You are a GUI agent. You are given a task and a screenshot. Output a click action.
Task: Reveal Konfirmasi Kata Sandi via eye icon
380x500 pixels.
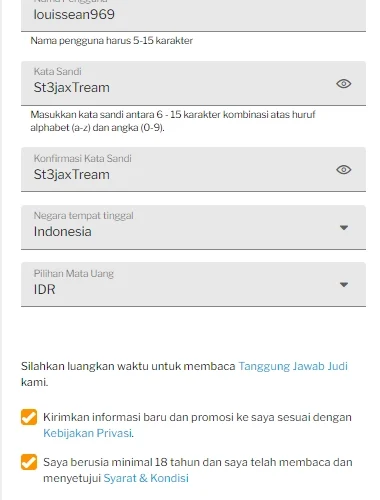point(343,170)
